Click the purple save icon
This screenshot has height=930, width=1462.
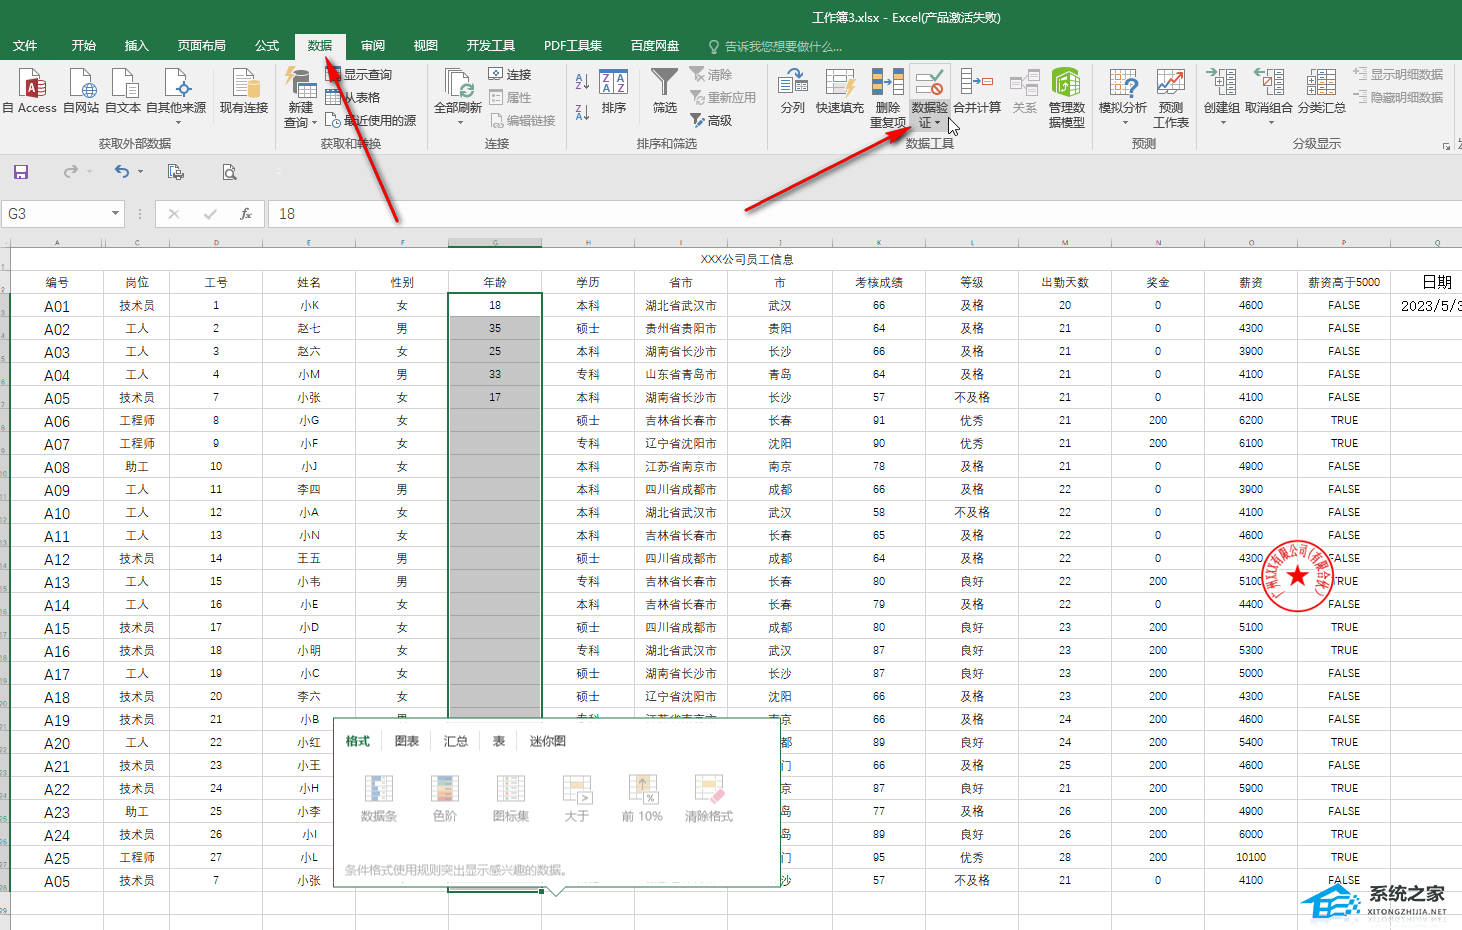coord(21,172)
